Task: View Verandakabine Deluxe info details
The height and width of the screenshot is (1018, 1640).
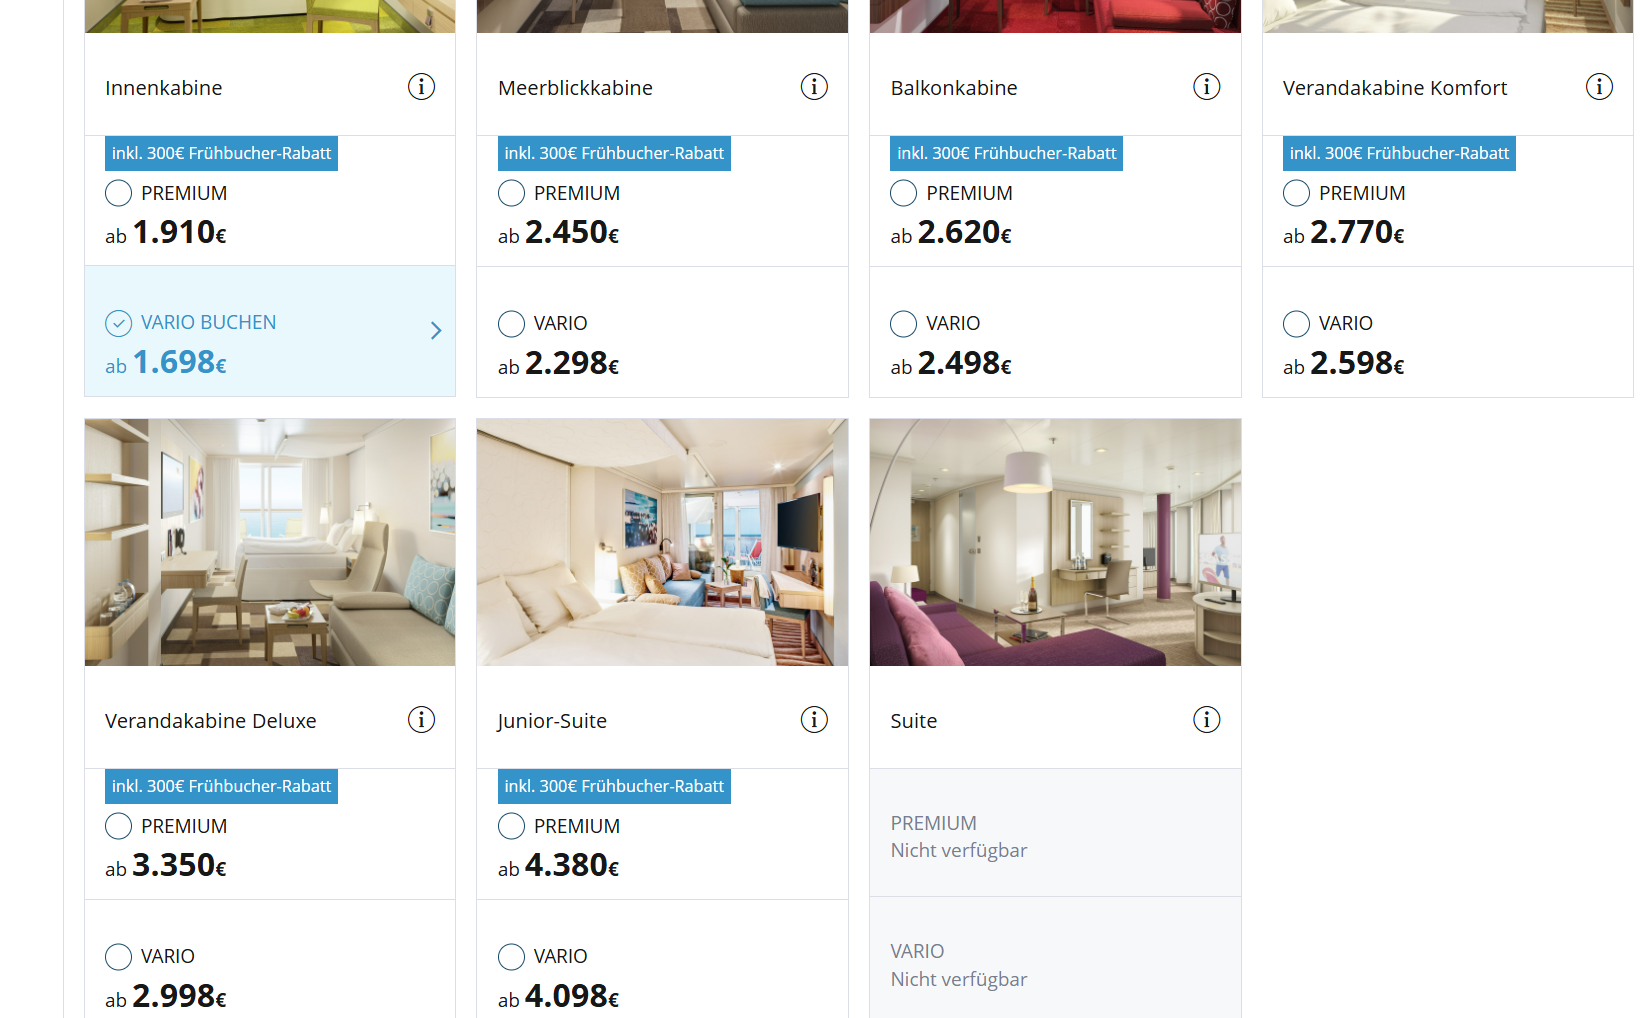Action: pyautogui.click(x=421, y=720)
